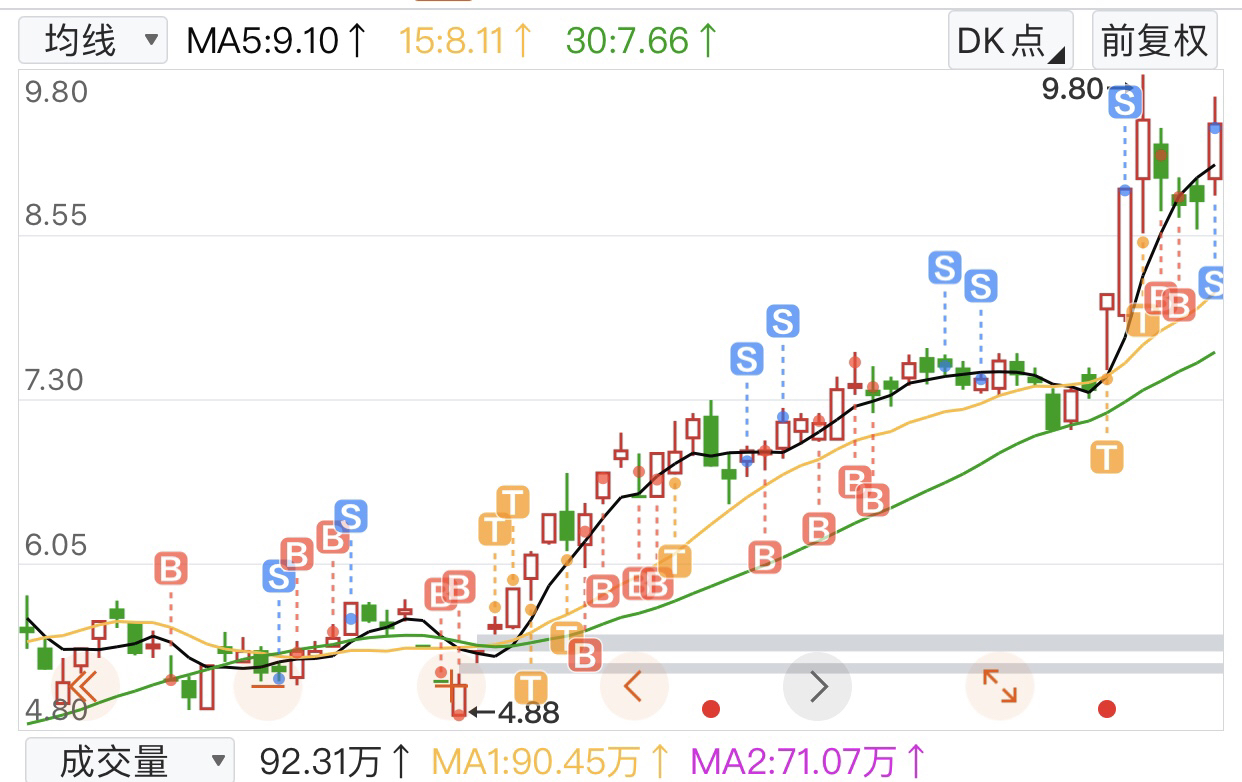Toggle the DK点 signal points button
The image size is (1242, 782).
1010,41
